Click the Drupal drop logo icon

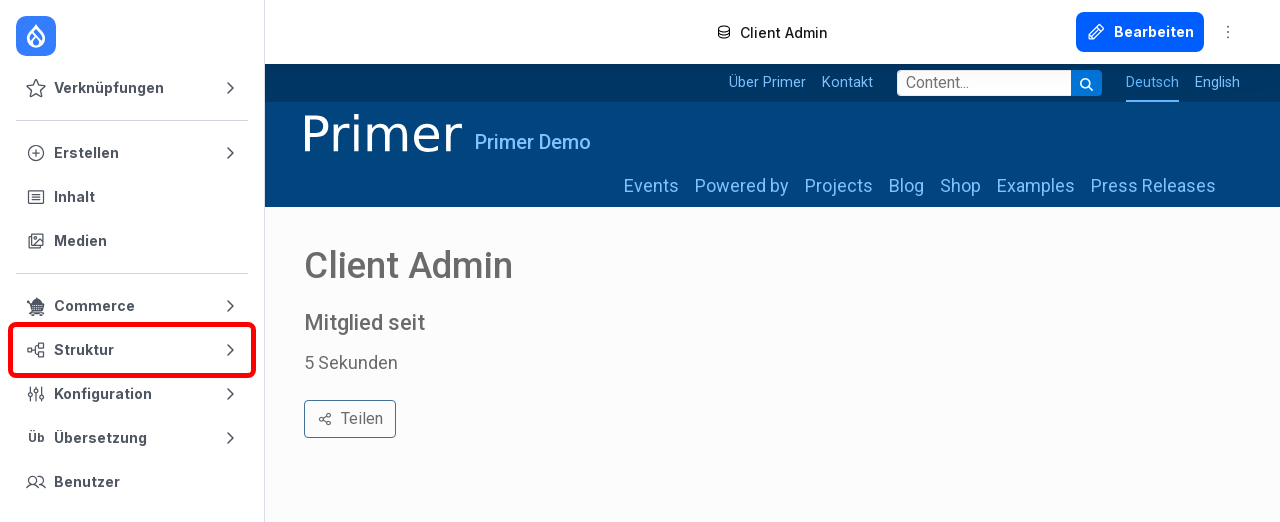(36, 36)
